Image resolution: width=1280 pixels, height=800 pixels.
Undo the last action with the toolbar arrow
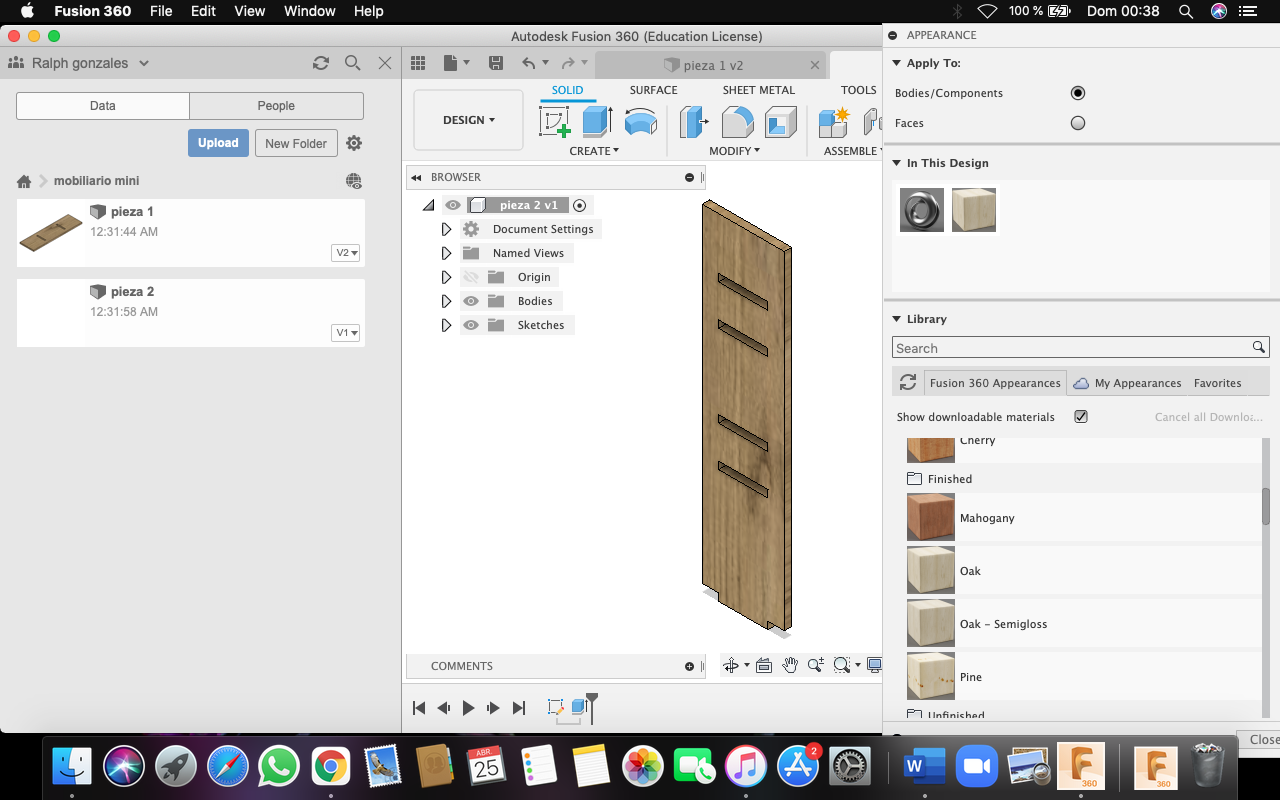[x=529, y=63]
